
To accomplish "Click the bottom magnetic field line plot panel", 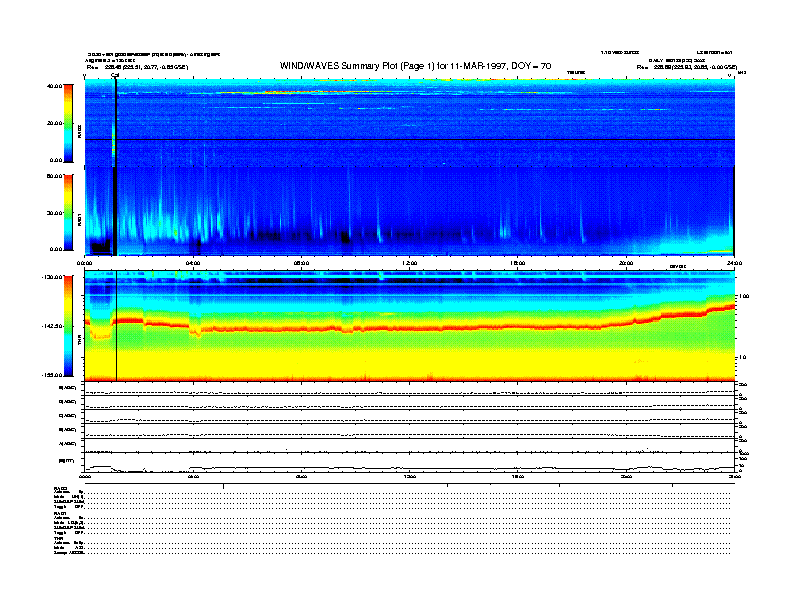I will [409, 463].
